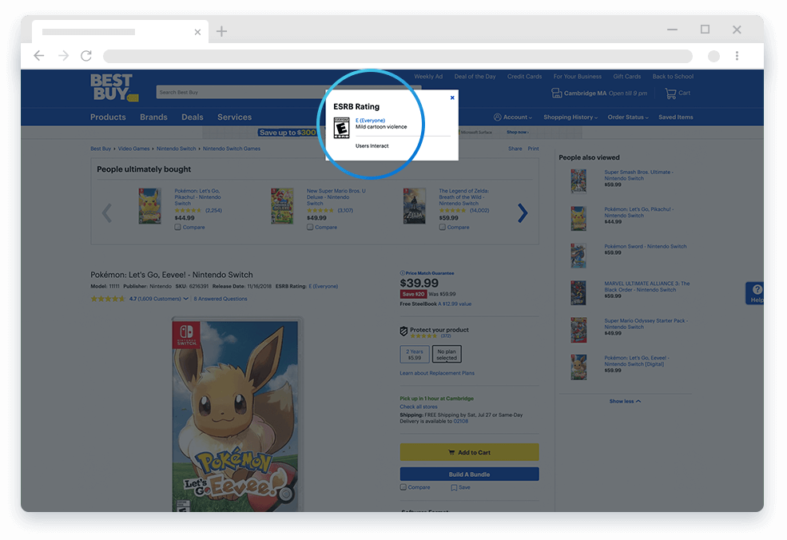The image size is (787, 540).
Task: Click the Save bookmark icon
Action: coord(454,487)
